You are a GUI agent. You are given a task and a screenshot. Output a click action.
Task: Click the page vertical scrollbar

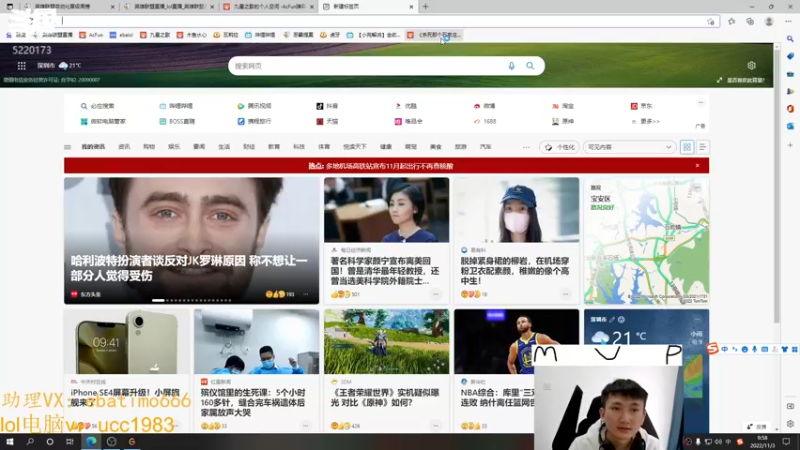coord(777,186)
